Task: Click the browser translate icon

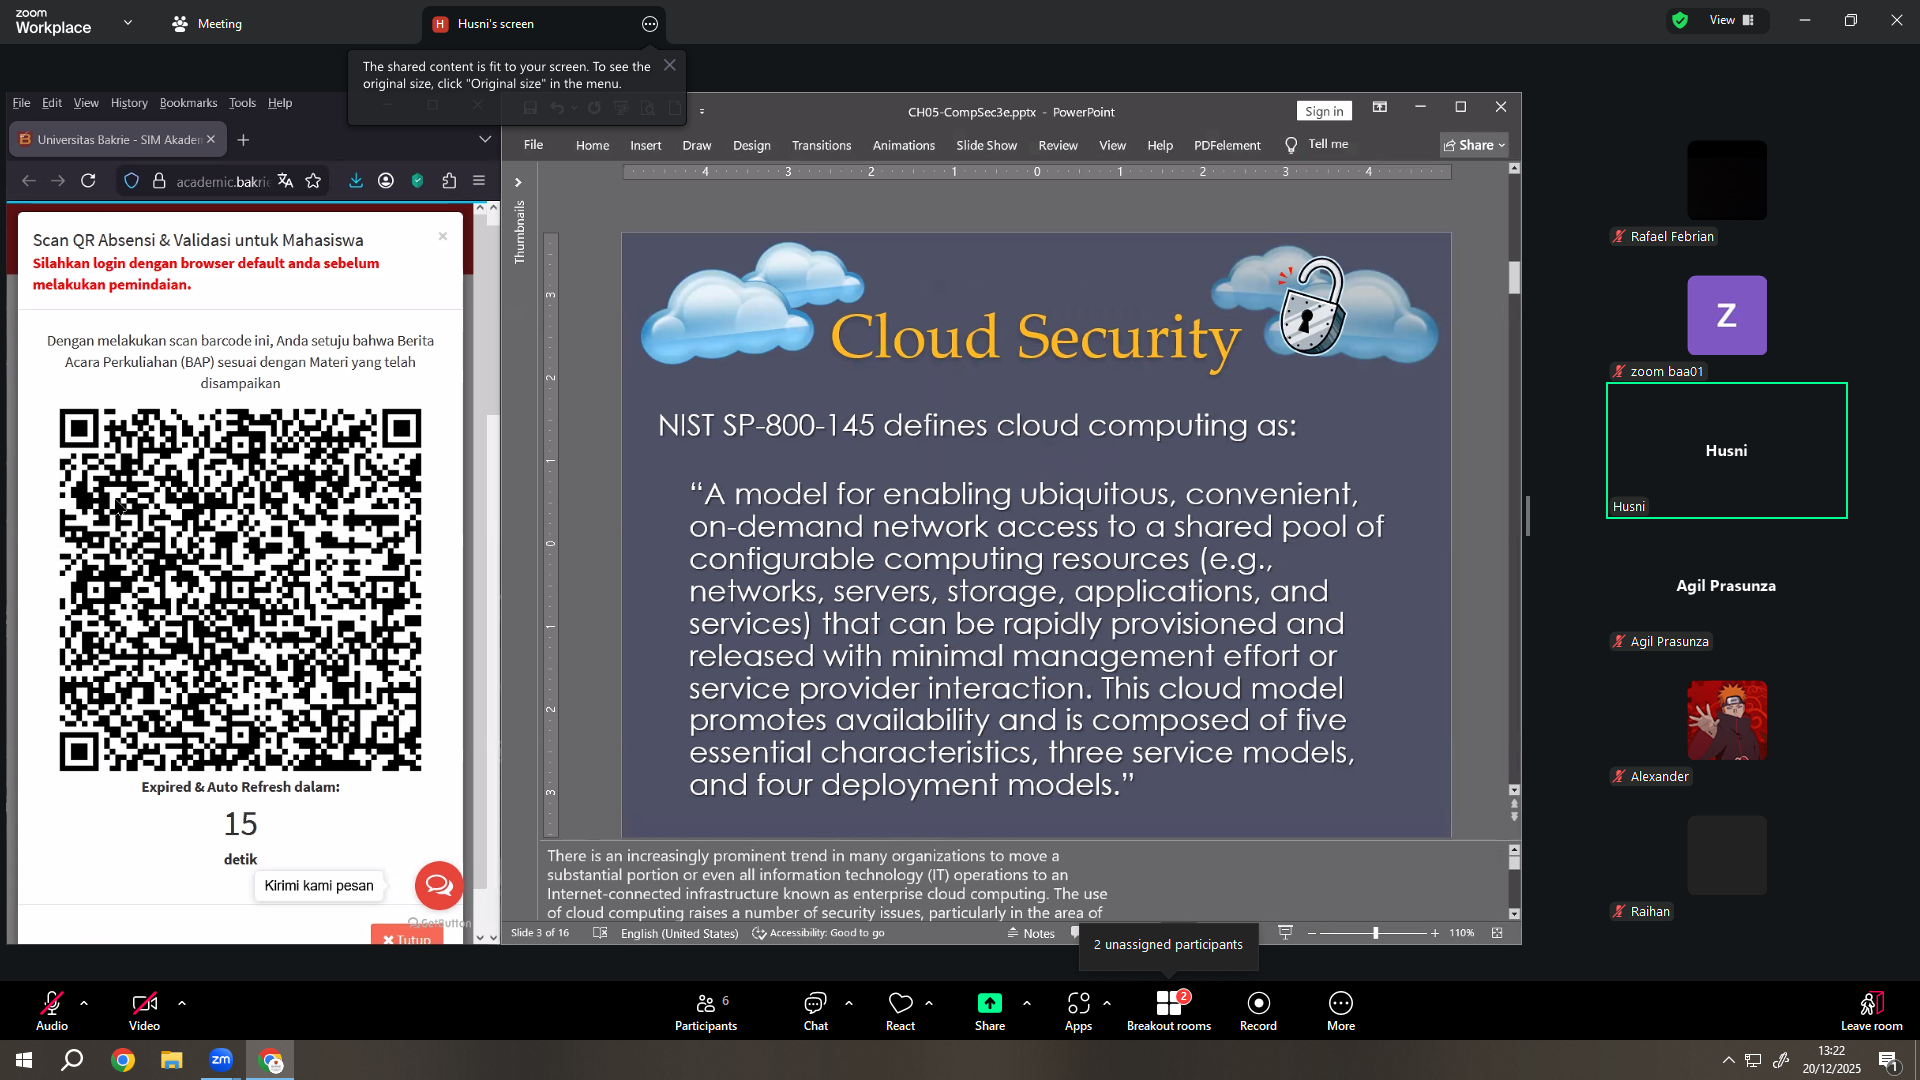Action: (286, 181)
